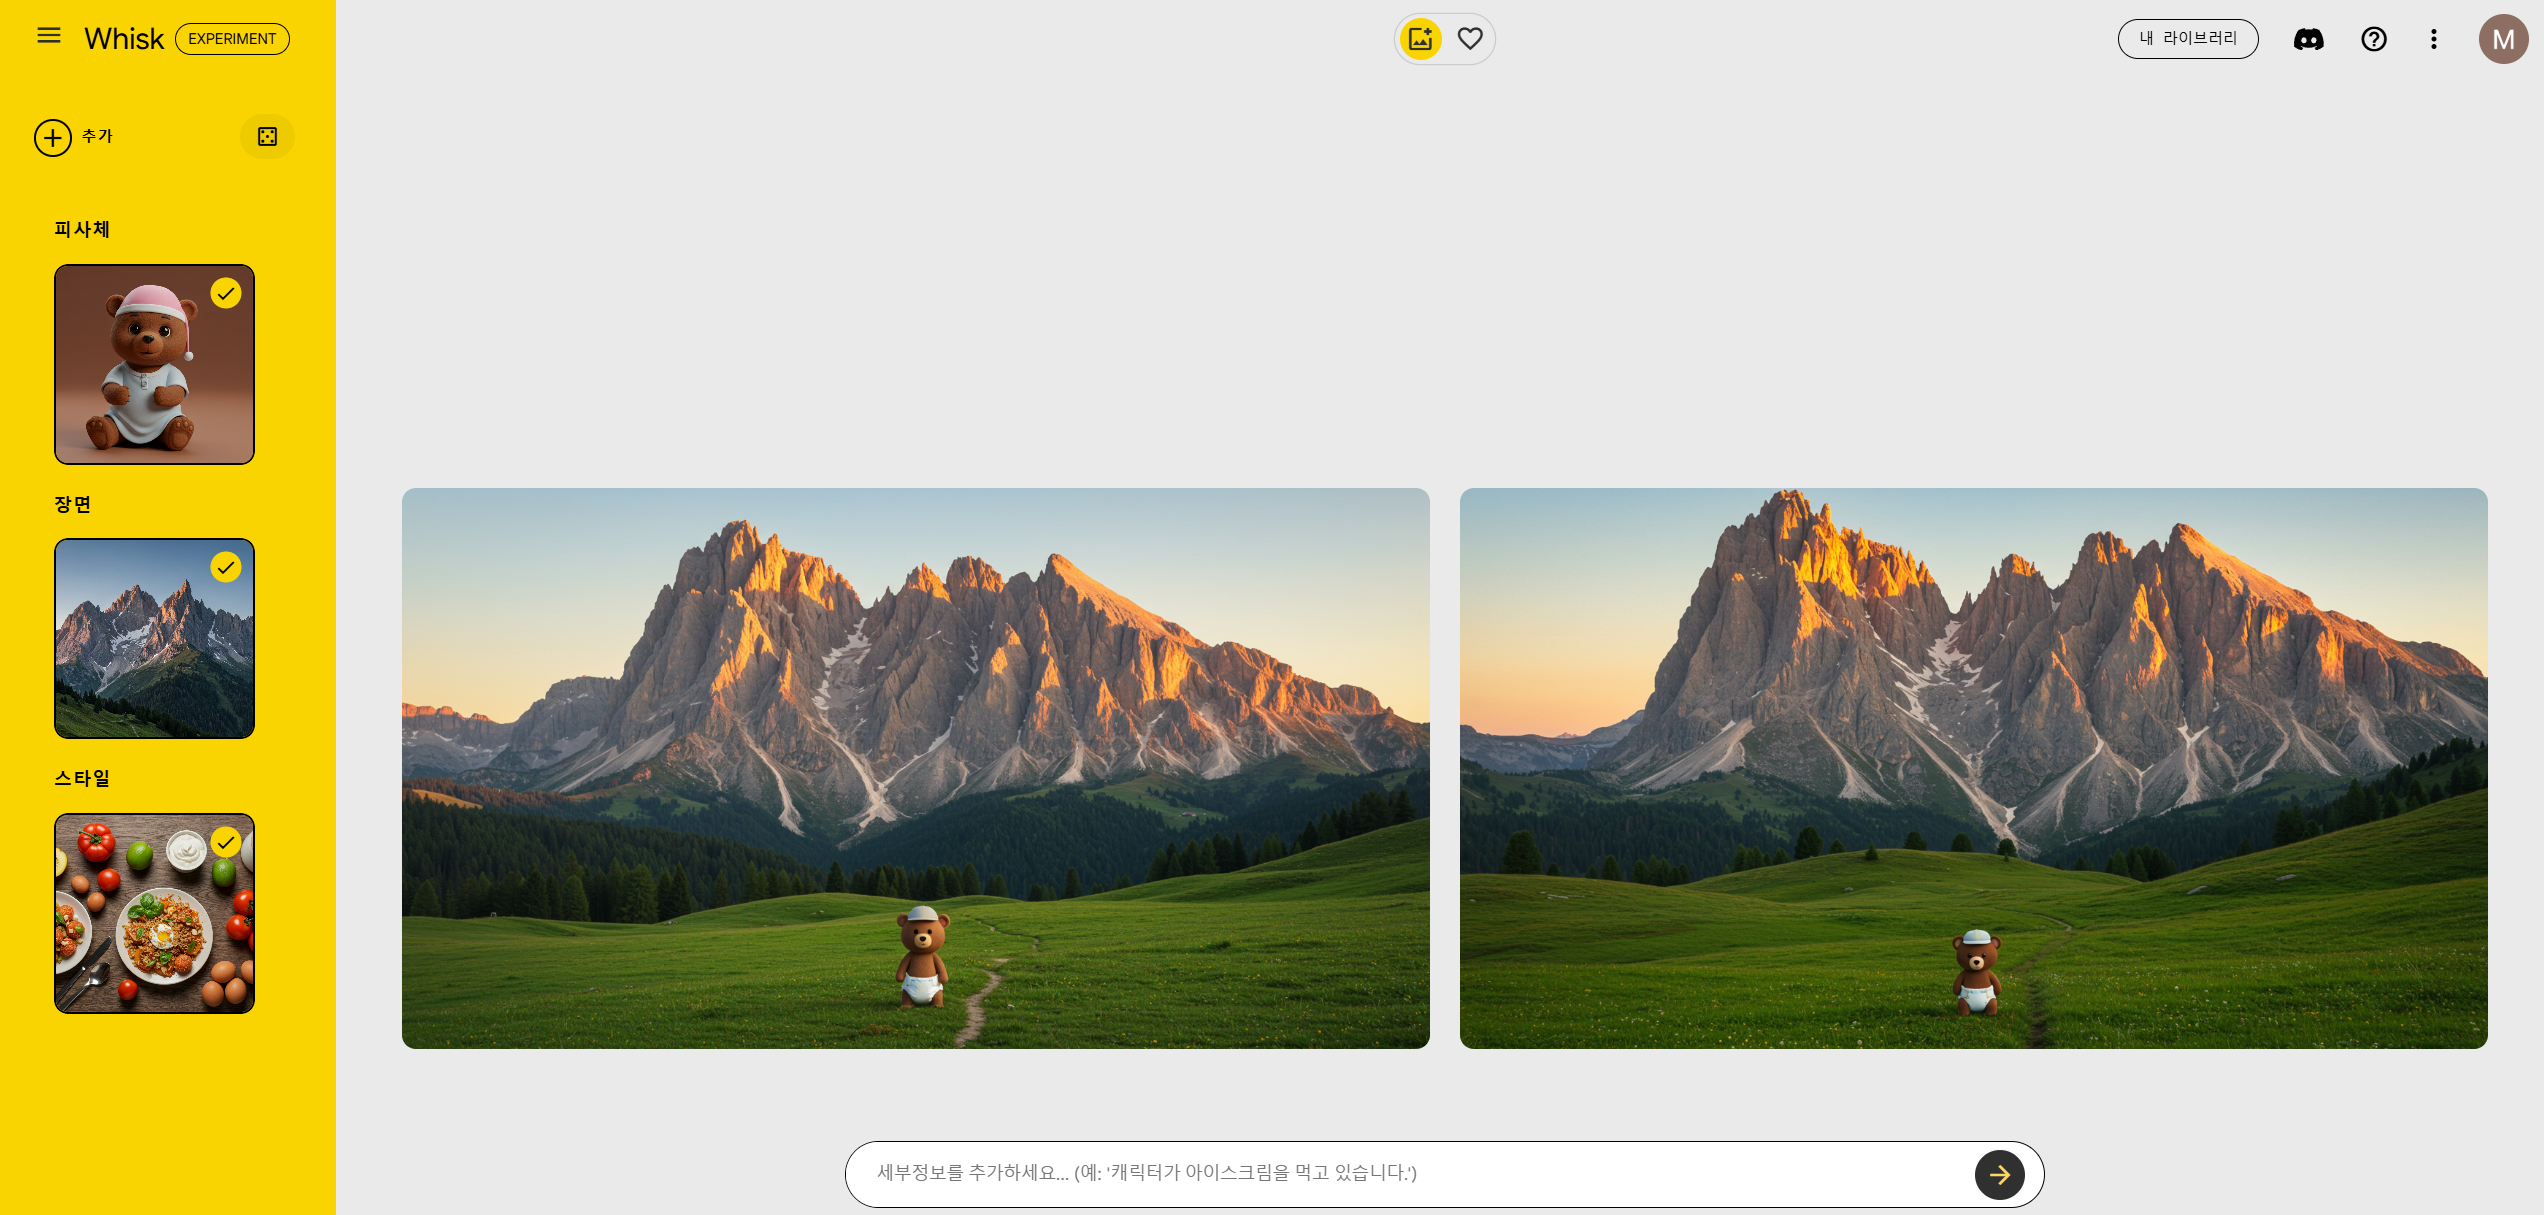Open the left generated mountain image

point(915,768)
